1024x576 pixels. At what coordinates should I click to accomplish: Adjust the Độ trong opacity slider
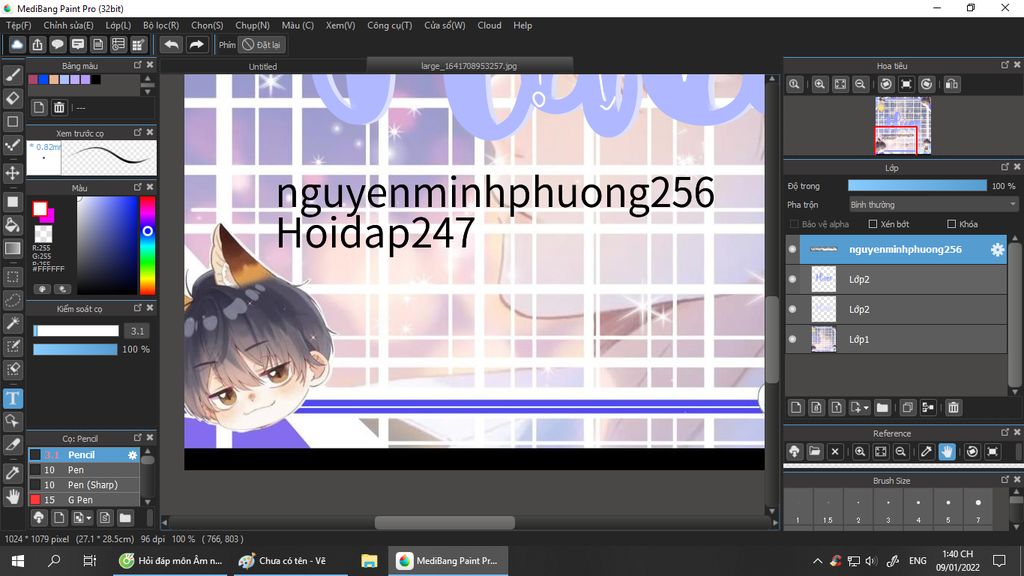(x=917, y=186)
